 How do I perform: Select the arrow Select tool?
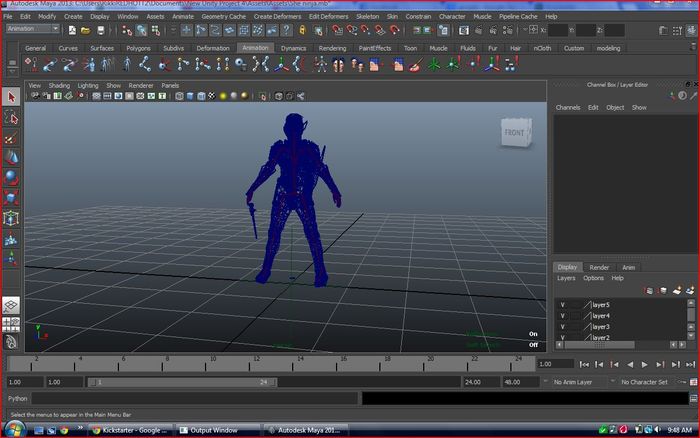tap(11, 97)
